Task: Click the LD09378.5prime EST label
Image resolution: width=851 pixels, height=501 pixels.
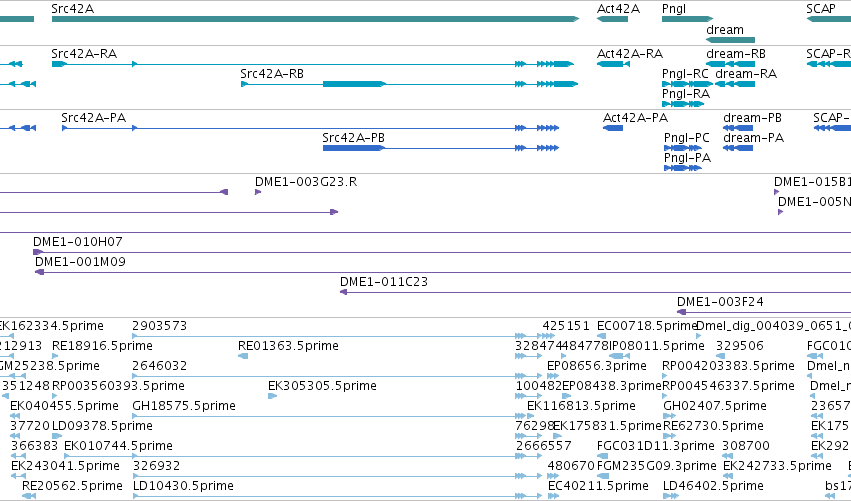Action: 102,427
